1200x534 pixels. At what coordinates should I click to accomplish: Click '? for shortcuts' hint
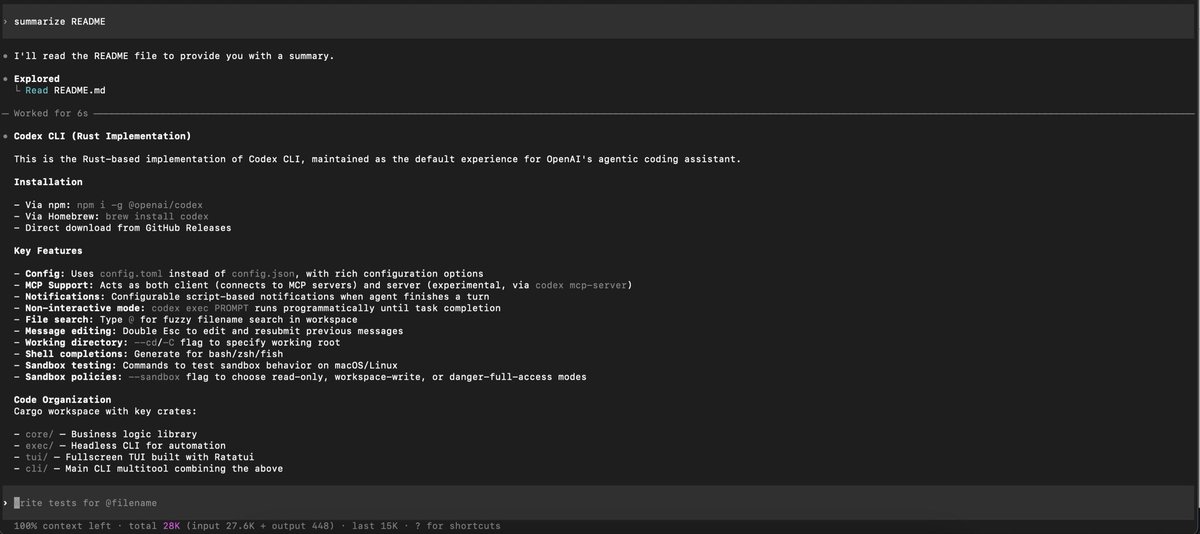[x=460, y=526]
